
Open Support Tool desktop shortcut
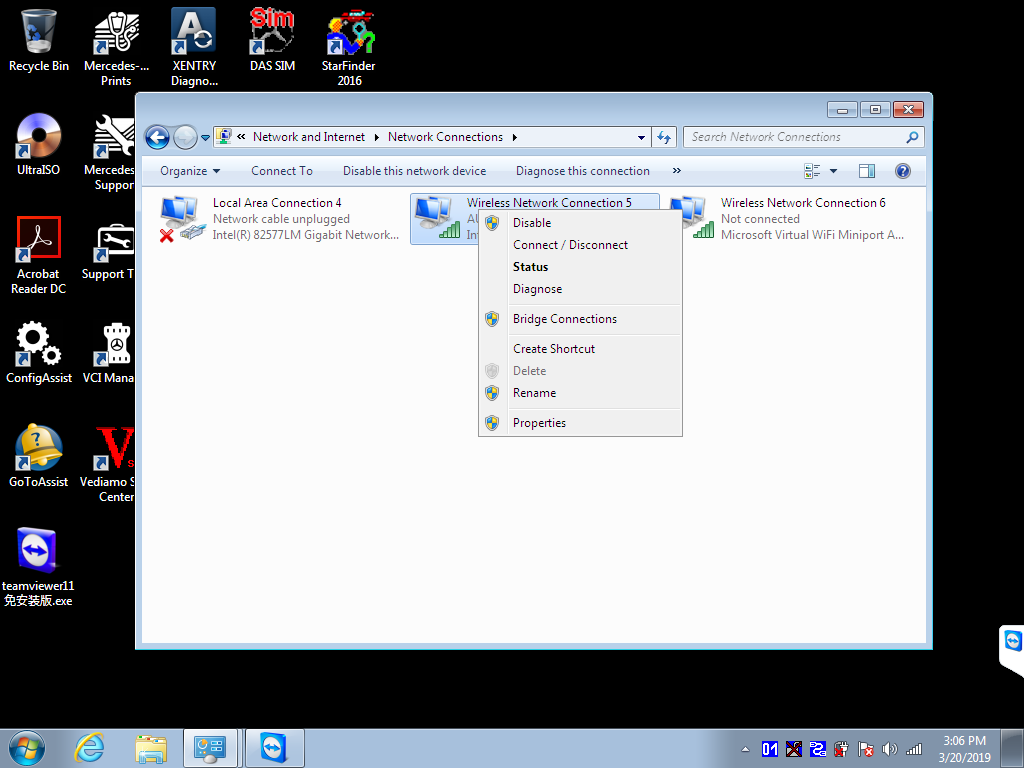(108, 251)
